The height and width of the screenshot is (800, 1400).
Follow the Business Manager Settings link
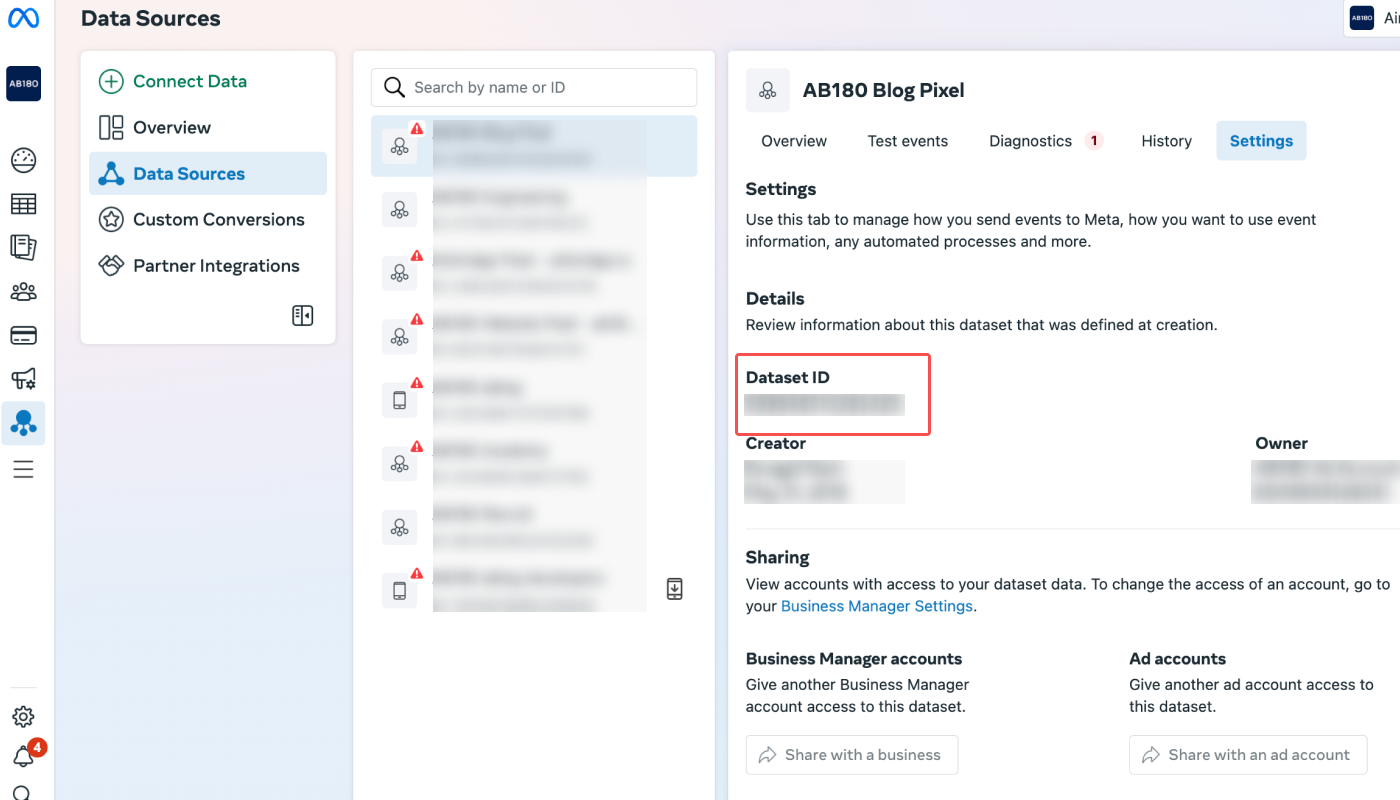[x=877, y=606]
